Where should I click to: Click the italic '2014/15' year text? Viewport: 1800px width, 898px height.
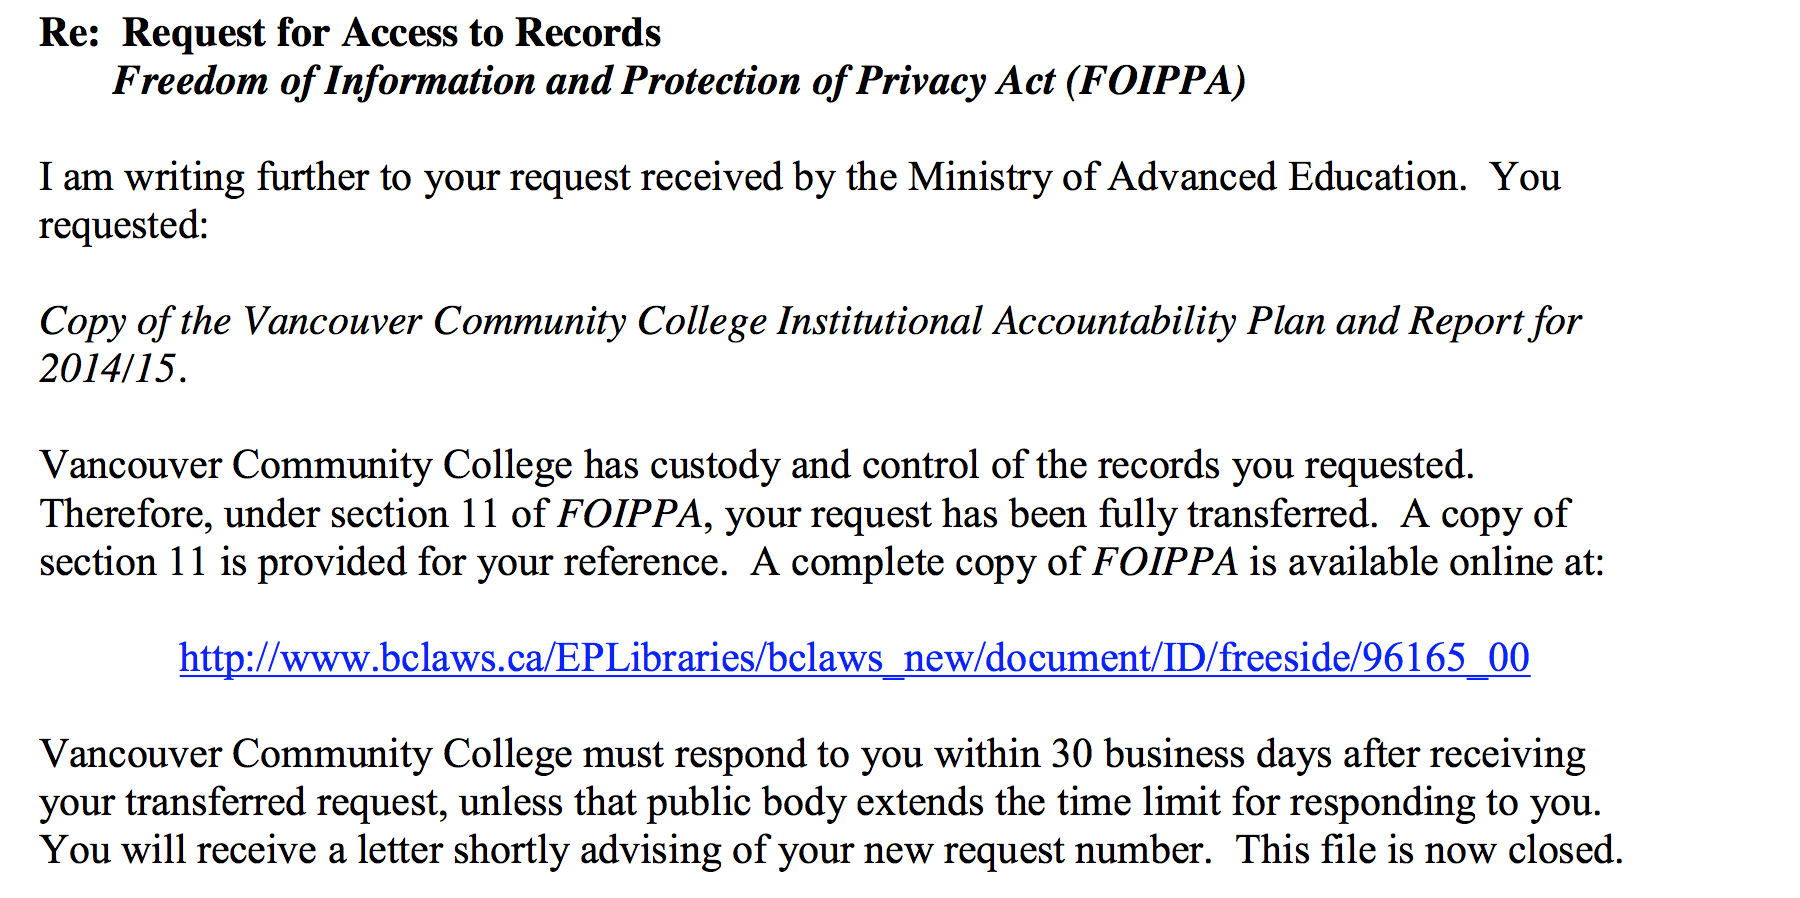[x=107, y=369]
